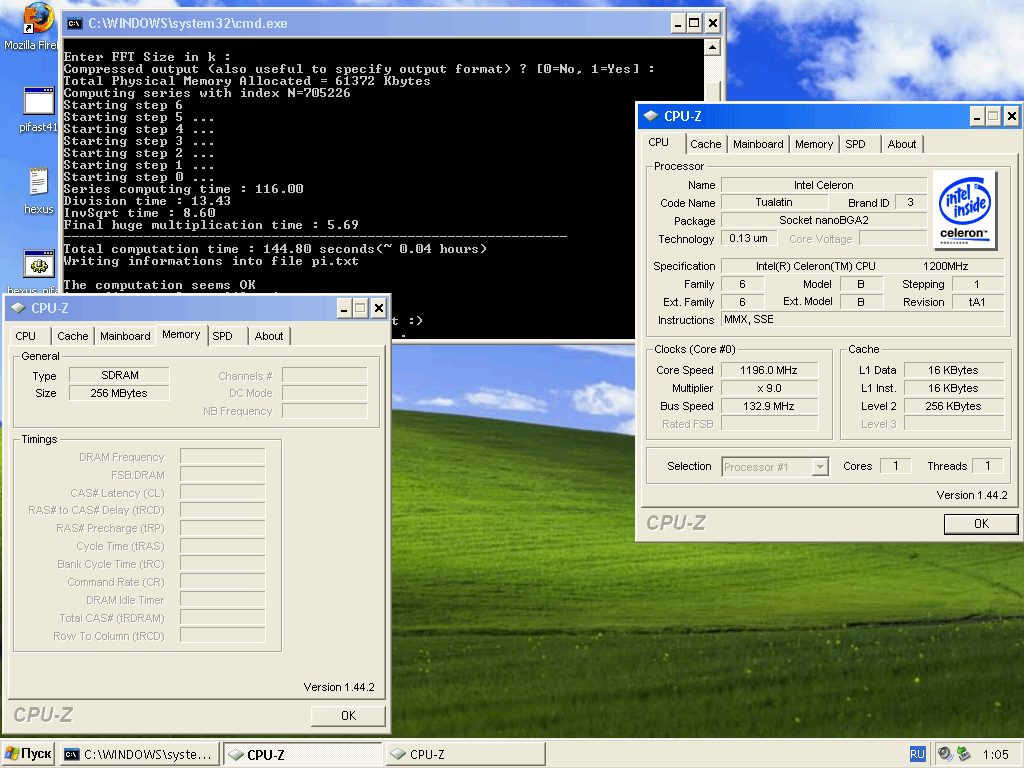Close the CPU-Z processor window
Viewport: 1024px width, 768px height.
1011,116
